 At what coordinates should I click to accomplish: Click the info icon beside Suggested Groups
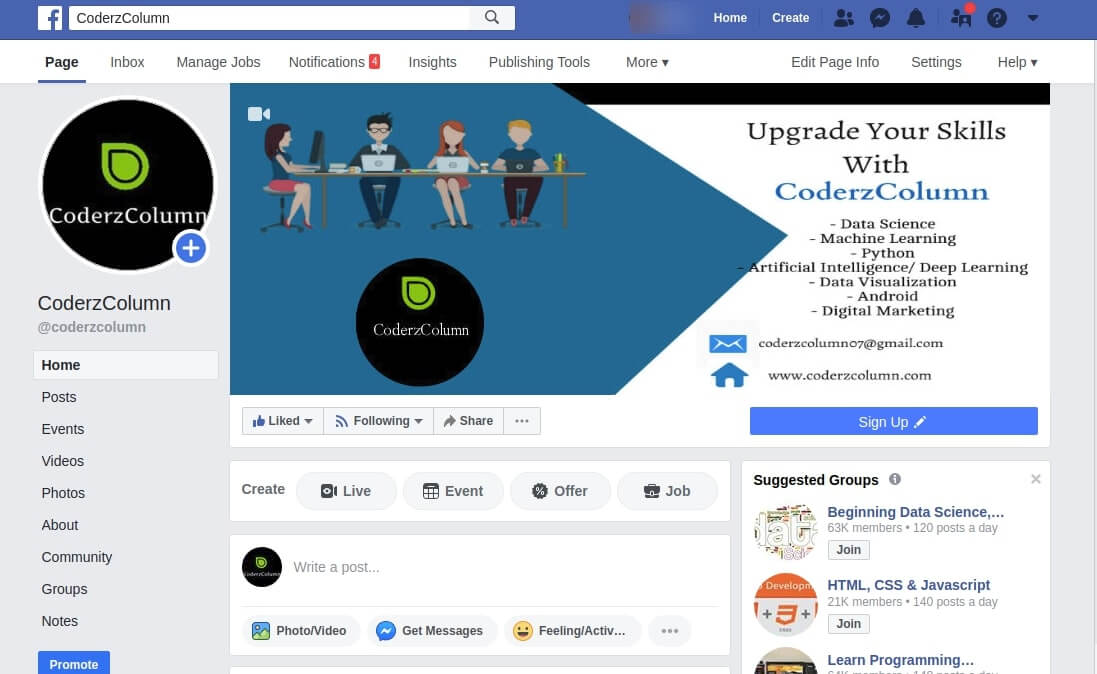pos(895,479)
